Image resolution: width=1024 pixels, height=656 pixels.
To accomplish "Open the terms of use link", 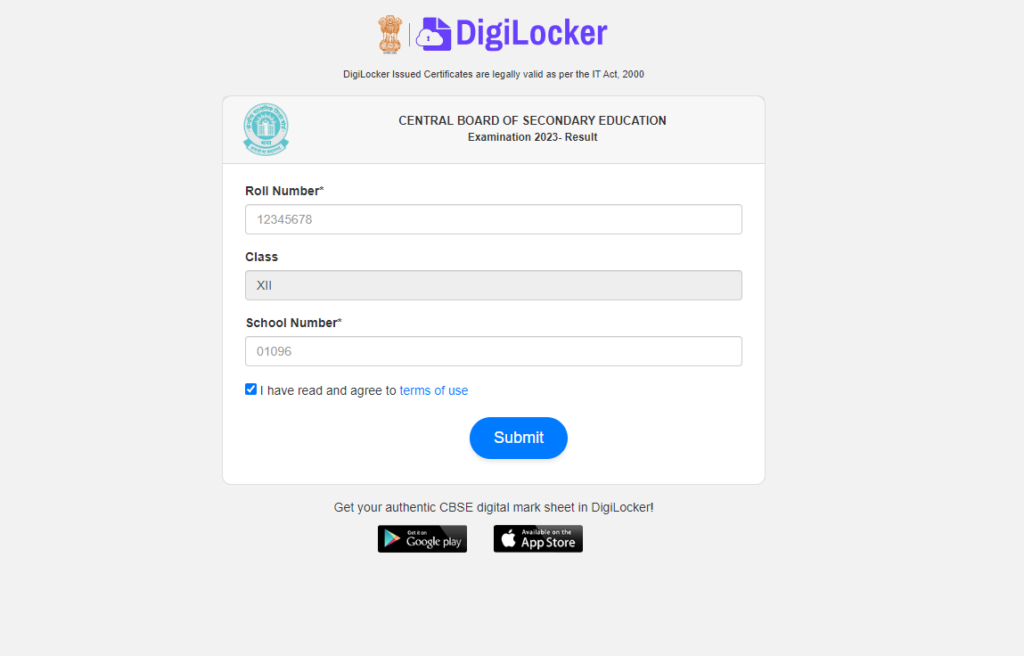I will click(x=434, y=390).
